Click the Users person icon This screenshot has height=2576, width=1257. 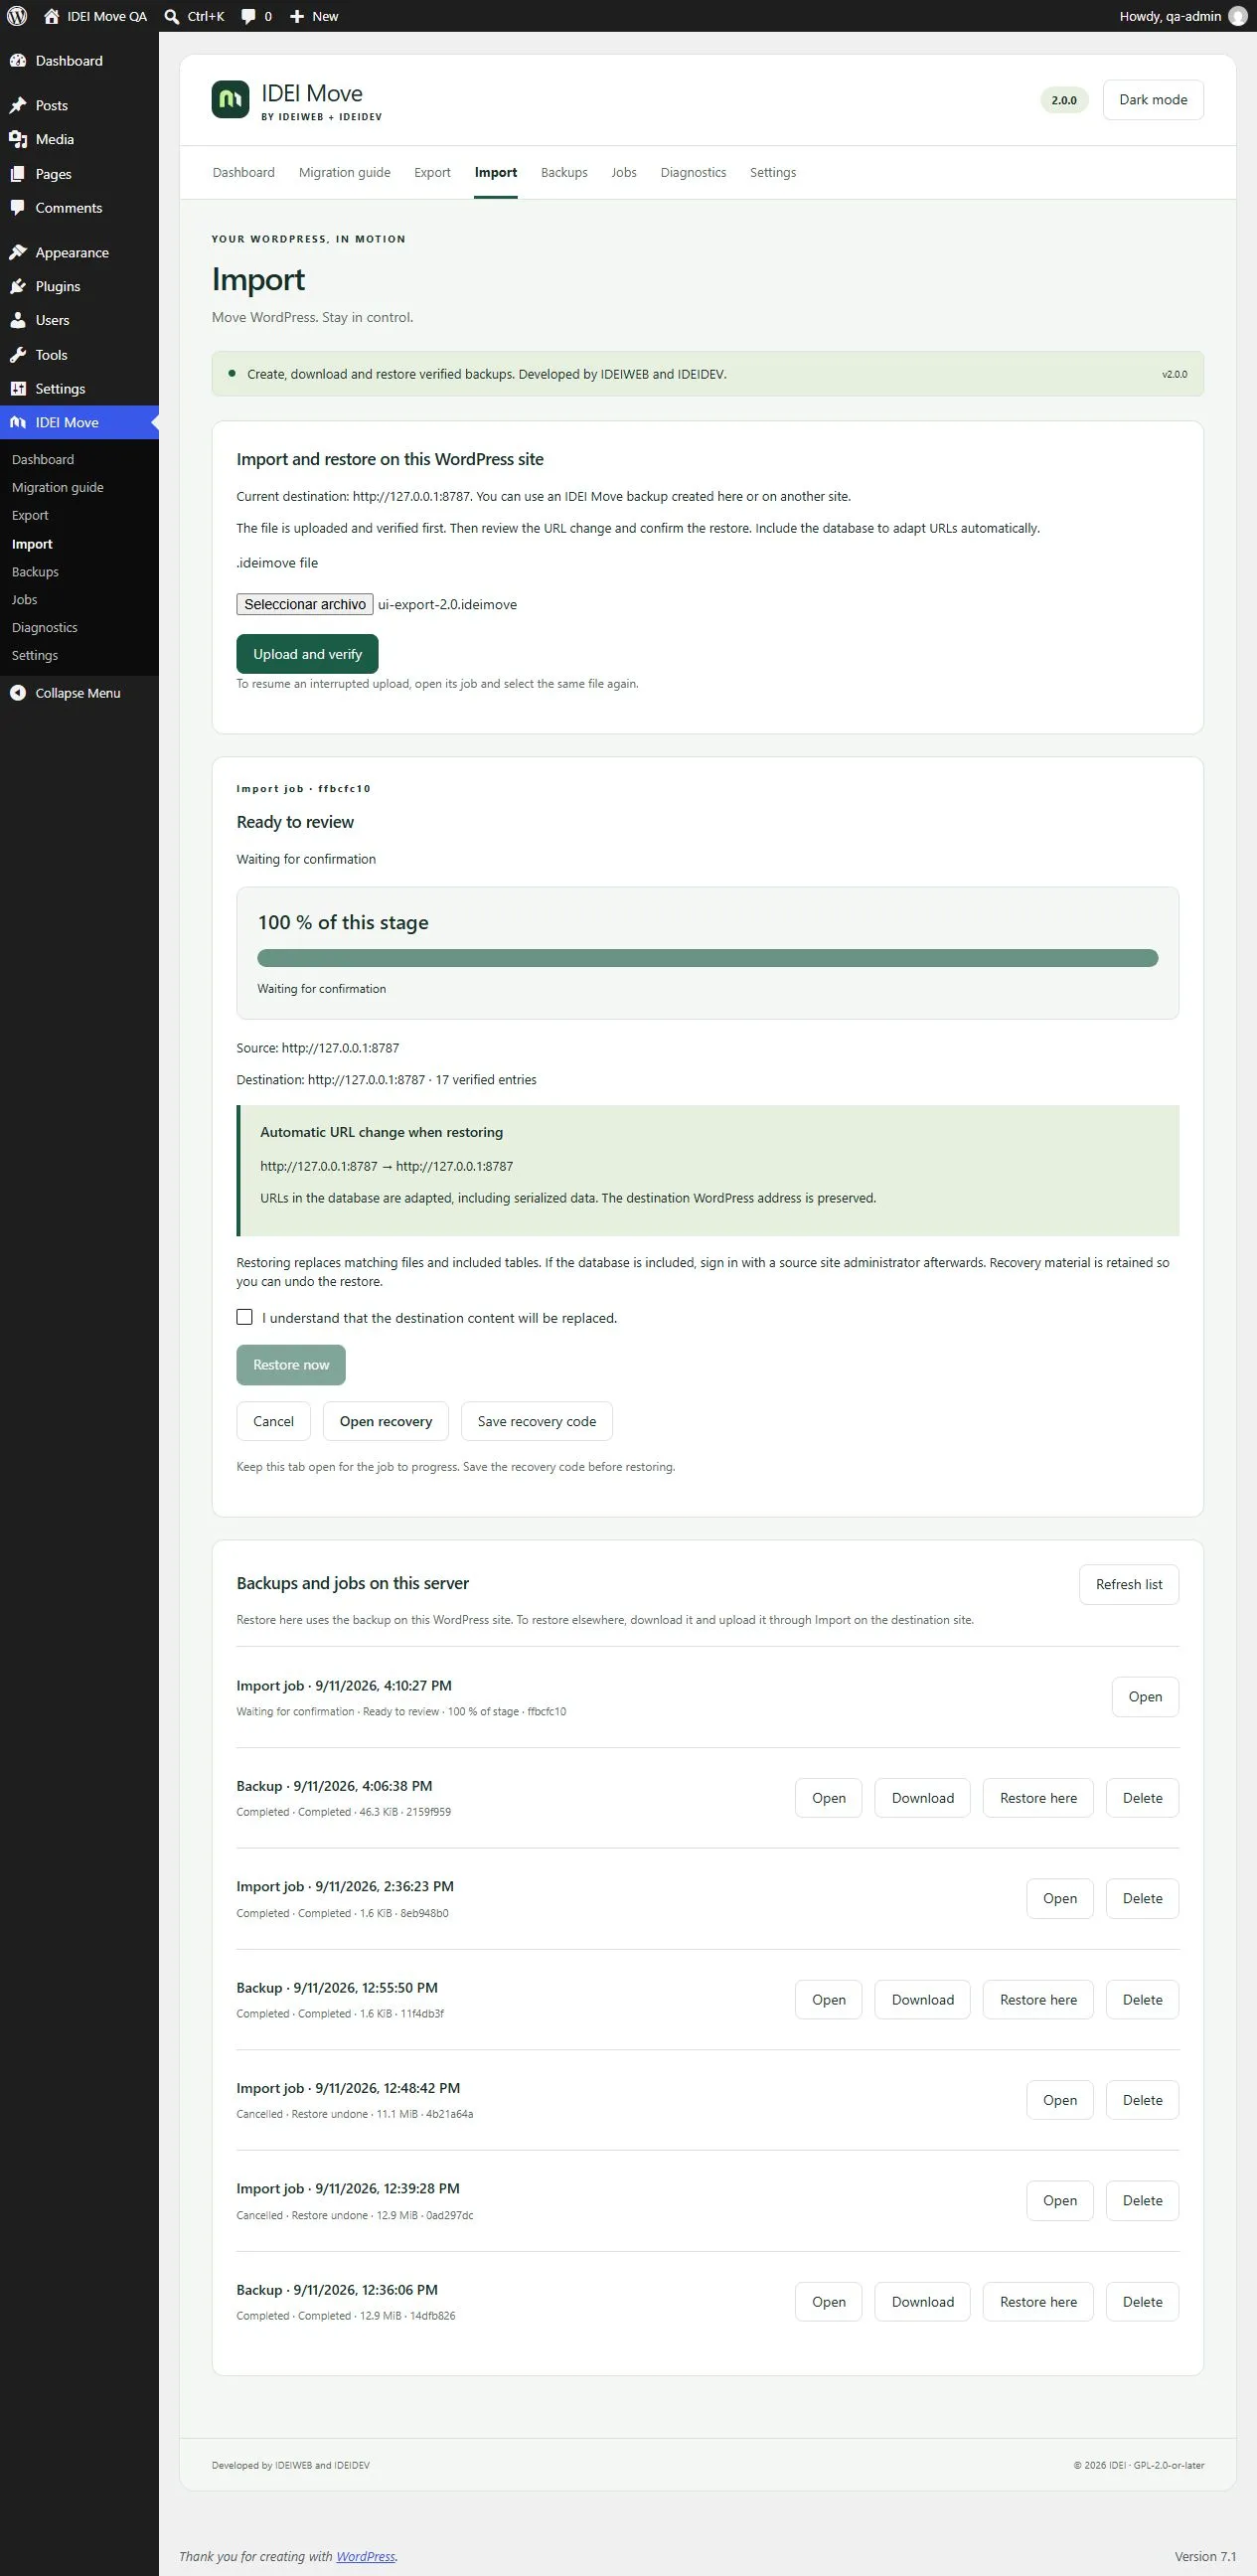(x=18, y=320)
